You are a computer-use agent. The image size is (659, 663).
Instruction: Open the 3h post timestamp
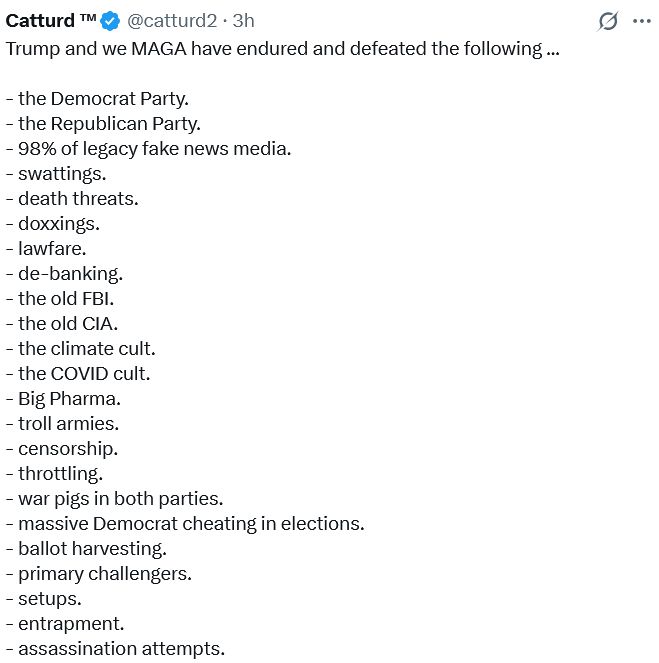pos(243,21)
